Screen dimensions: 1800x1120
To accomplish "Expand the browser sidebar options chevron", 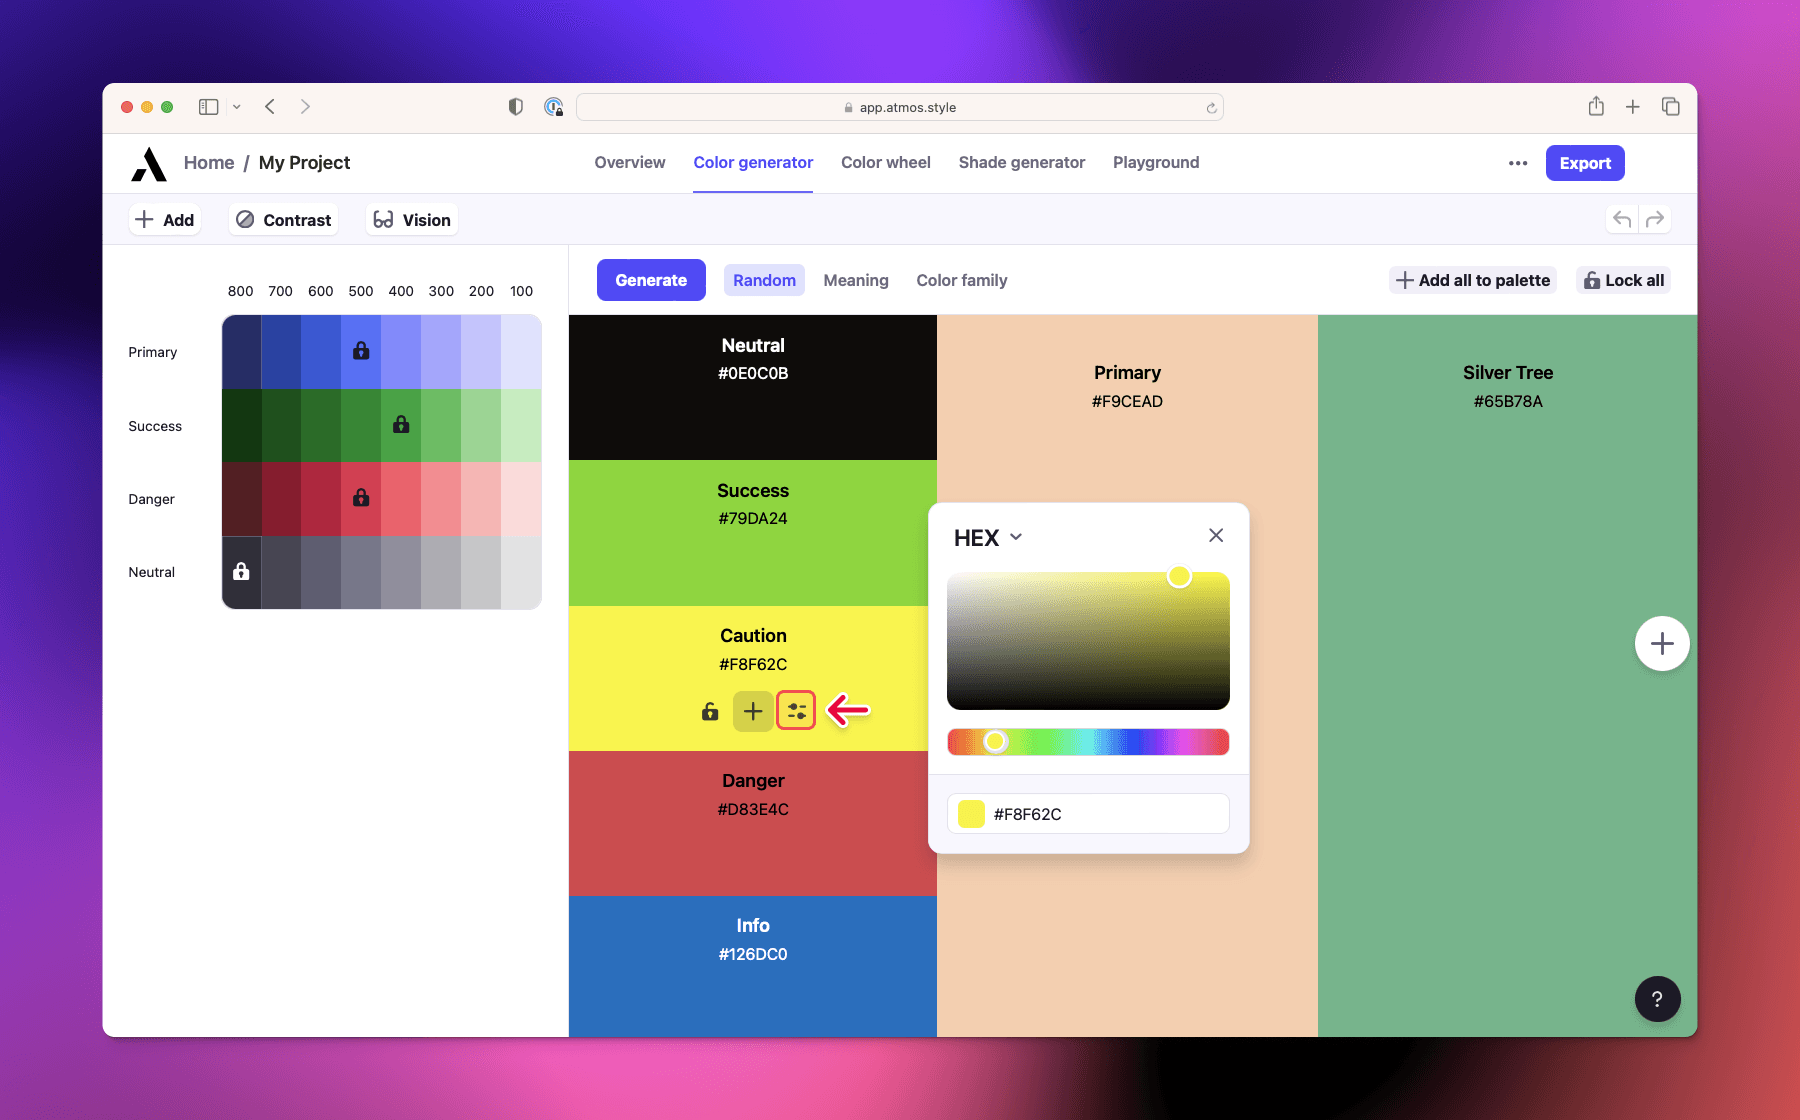I will coord(237,107).
